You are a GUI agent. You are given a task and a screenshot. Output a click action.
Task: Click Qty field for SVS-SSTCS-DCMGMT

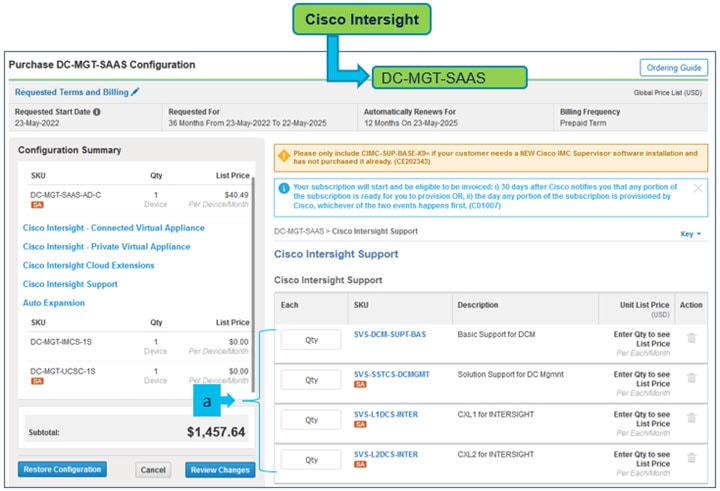[x=311, y=380]
